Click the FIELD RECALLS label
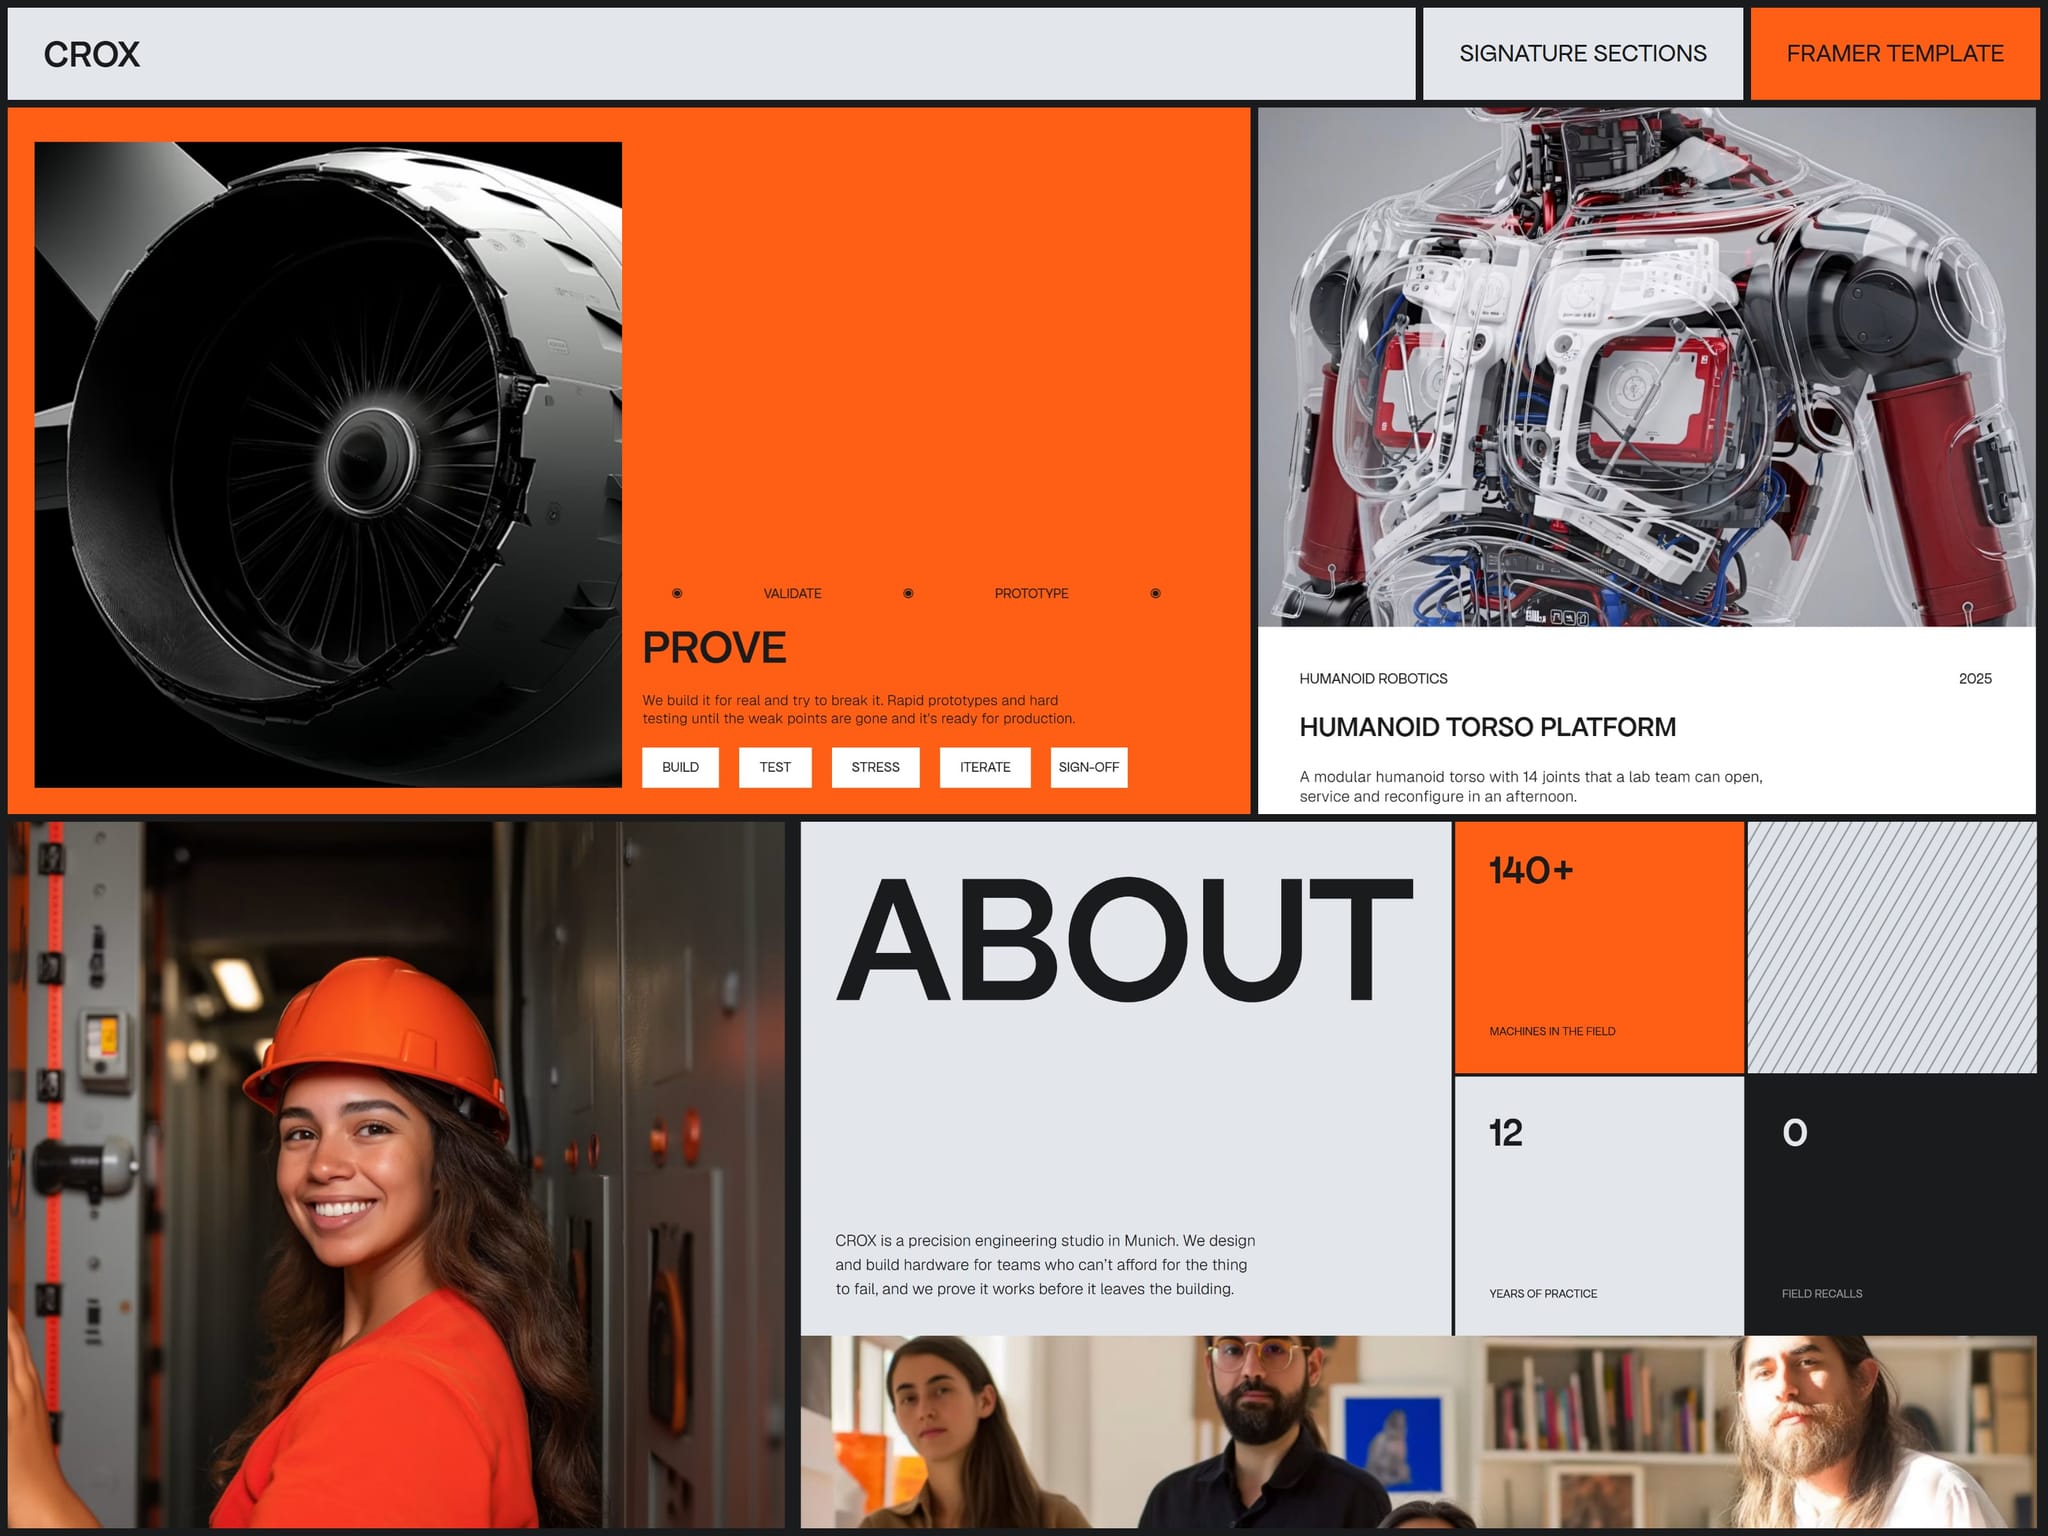 tap(1822, 1294)
